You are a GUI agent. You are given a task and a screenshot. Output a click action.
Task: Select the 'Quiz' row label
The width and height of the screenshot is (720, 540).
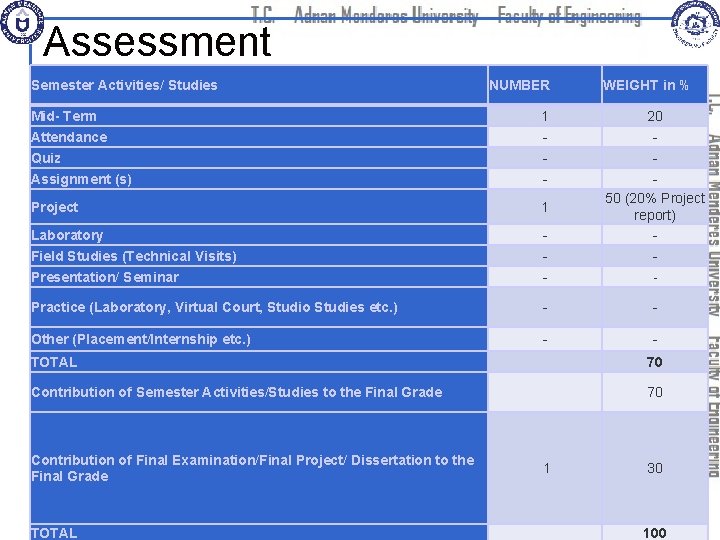point(46,158)
